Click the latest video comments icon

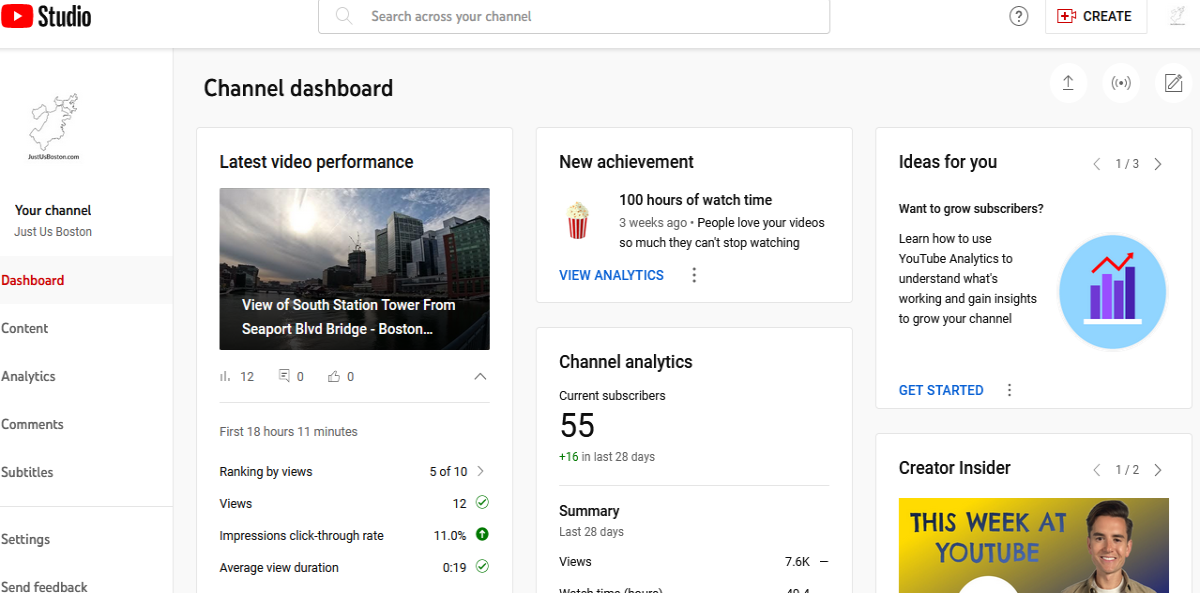tap(284, 377)
